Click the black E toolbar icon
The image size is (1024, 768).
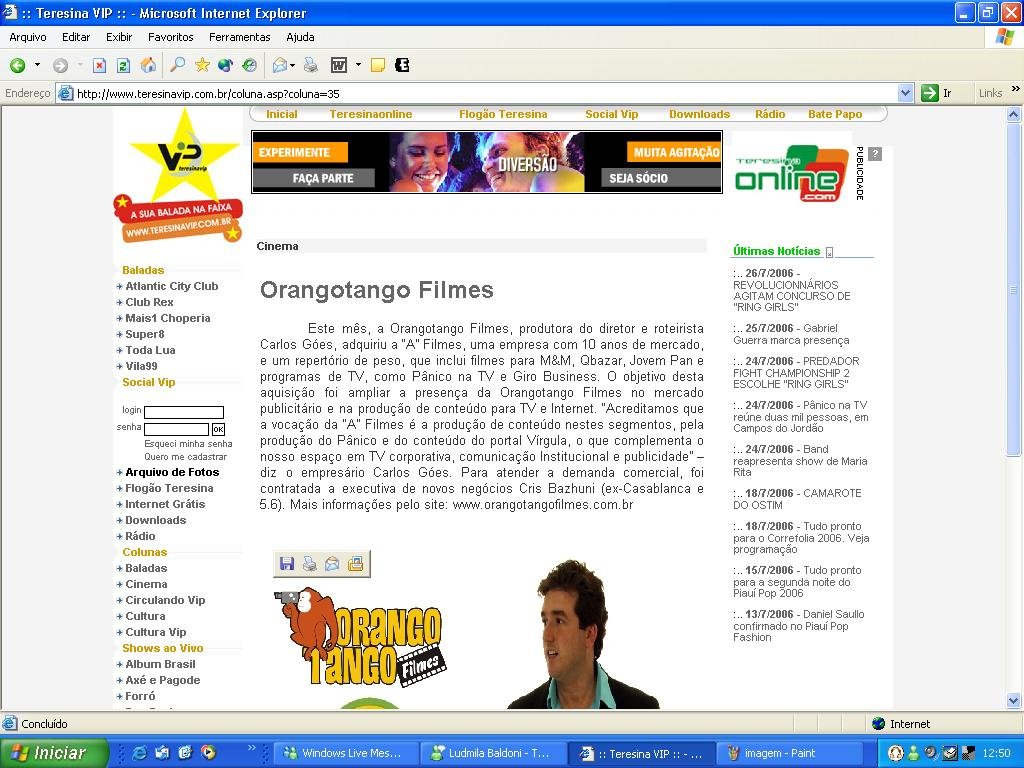coord(402,65)
